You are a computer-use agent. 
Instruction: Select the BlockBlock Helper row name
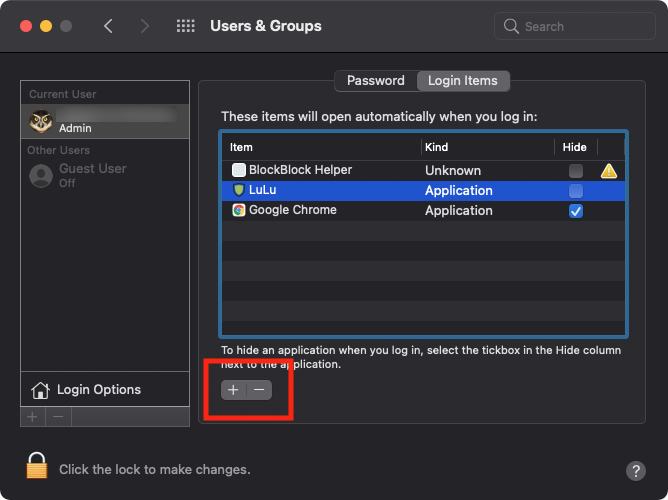coord(300,170)
